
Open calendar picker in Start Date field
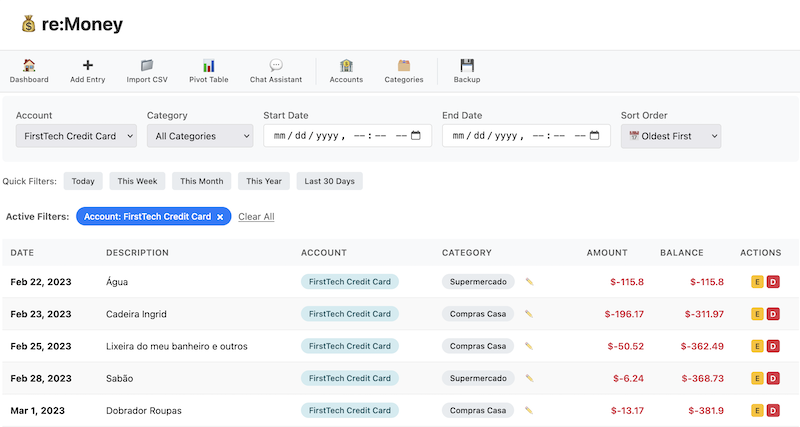416,136
